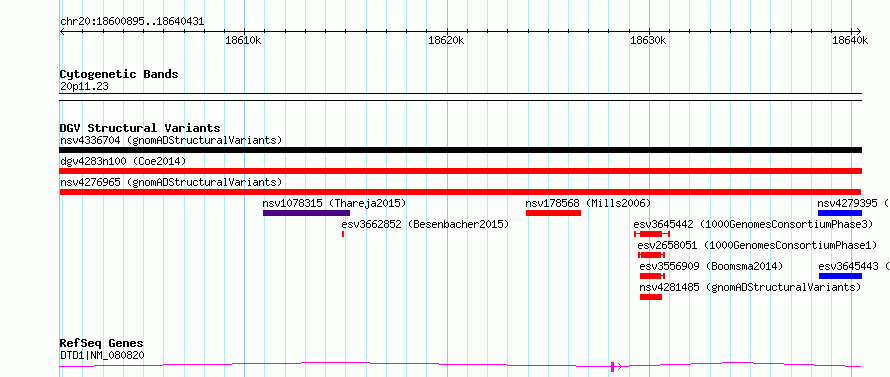Click the DTD1|NM_080820 gene label

point(102,355)
